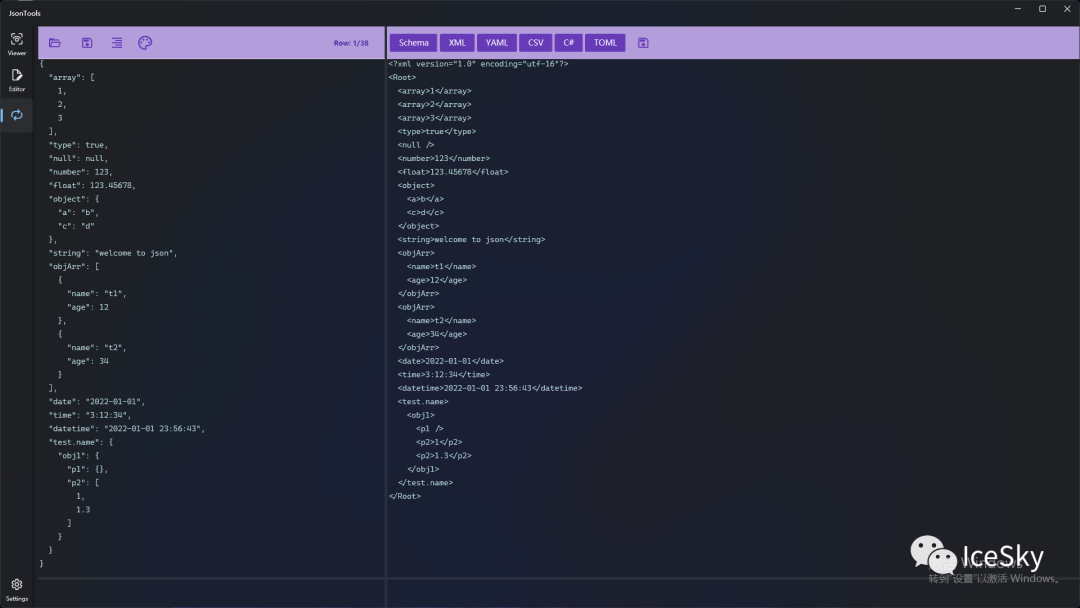Click the "welcome to json" string line in JSON editor
This screenshot has width=1080, height=608.
113,253
